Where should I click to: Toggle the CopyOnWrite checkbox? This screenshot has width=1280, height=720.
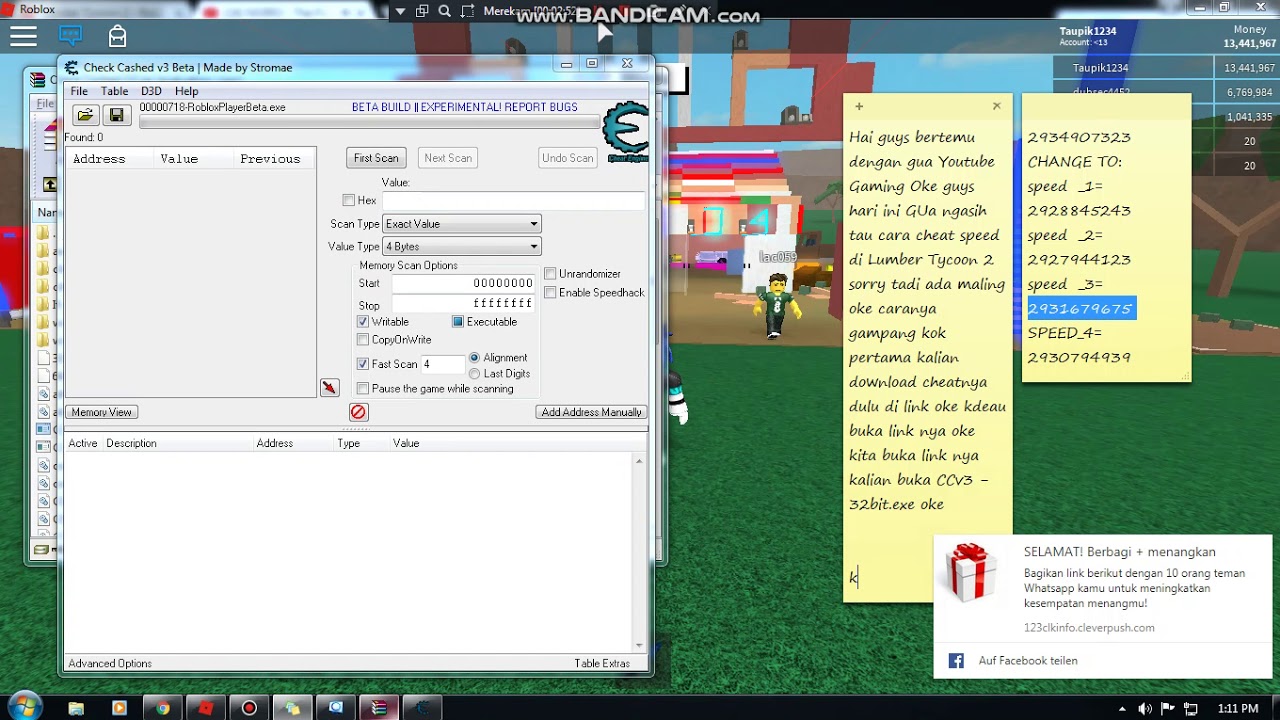pyautogui.click(x=363, y=340)
